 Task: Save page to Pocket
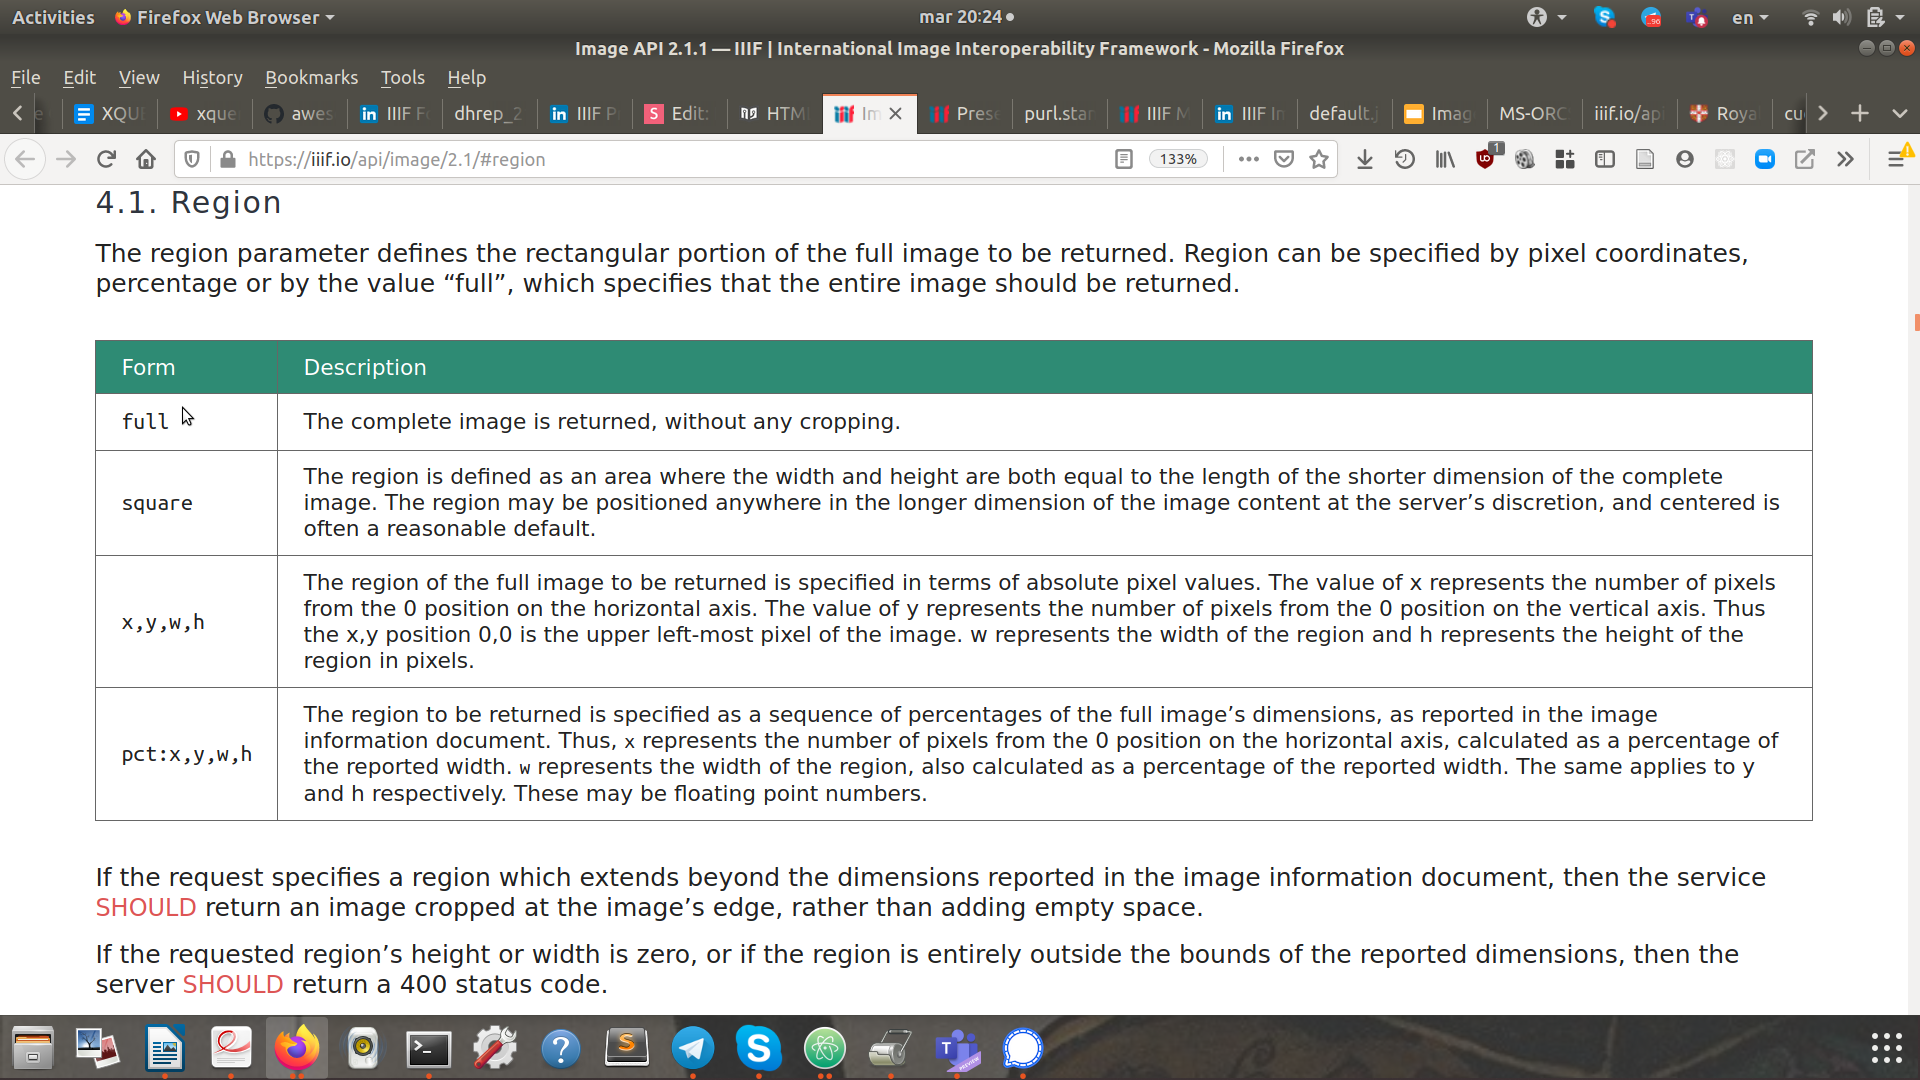(x=1284, y=159)
